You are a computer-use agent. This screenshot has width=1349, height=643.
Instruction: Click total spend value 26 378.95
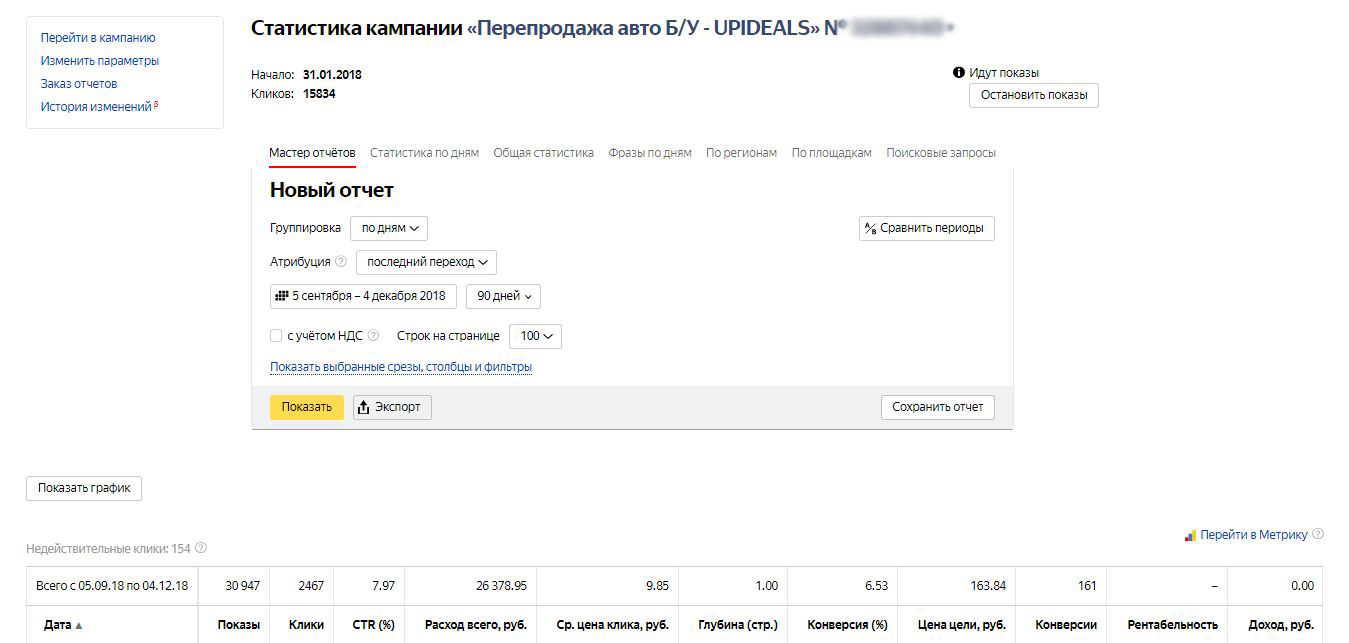click(x=502, y=586)
